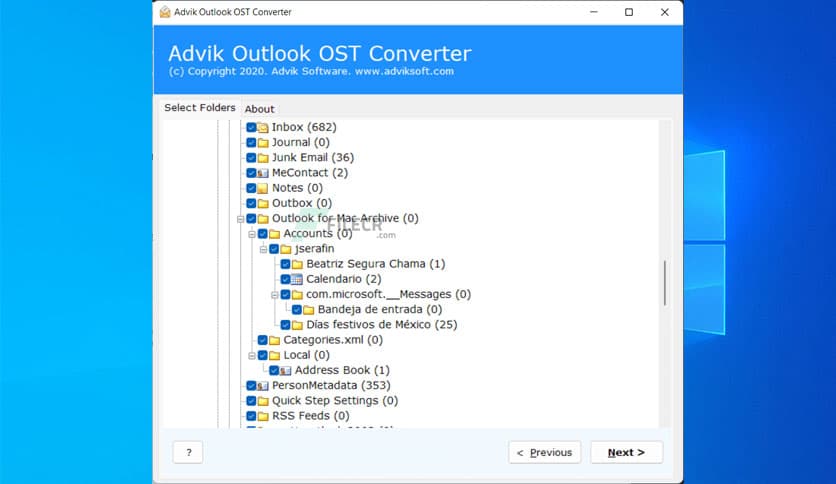Toggle the PersonMetadata (353) checkbox

pyautogui.click(x=251, y=386)
